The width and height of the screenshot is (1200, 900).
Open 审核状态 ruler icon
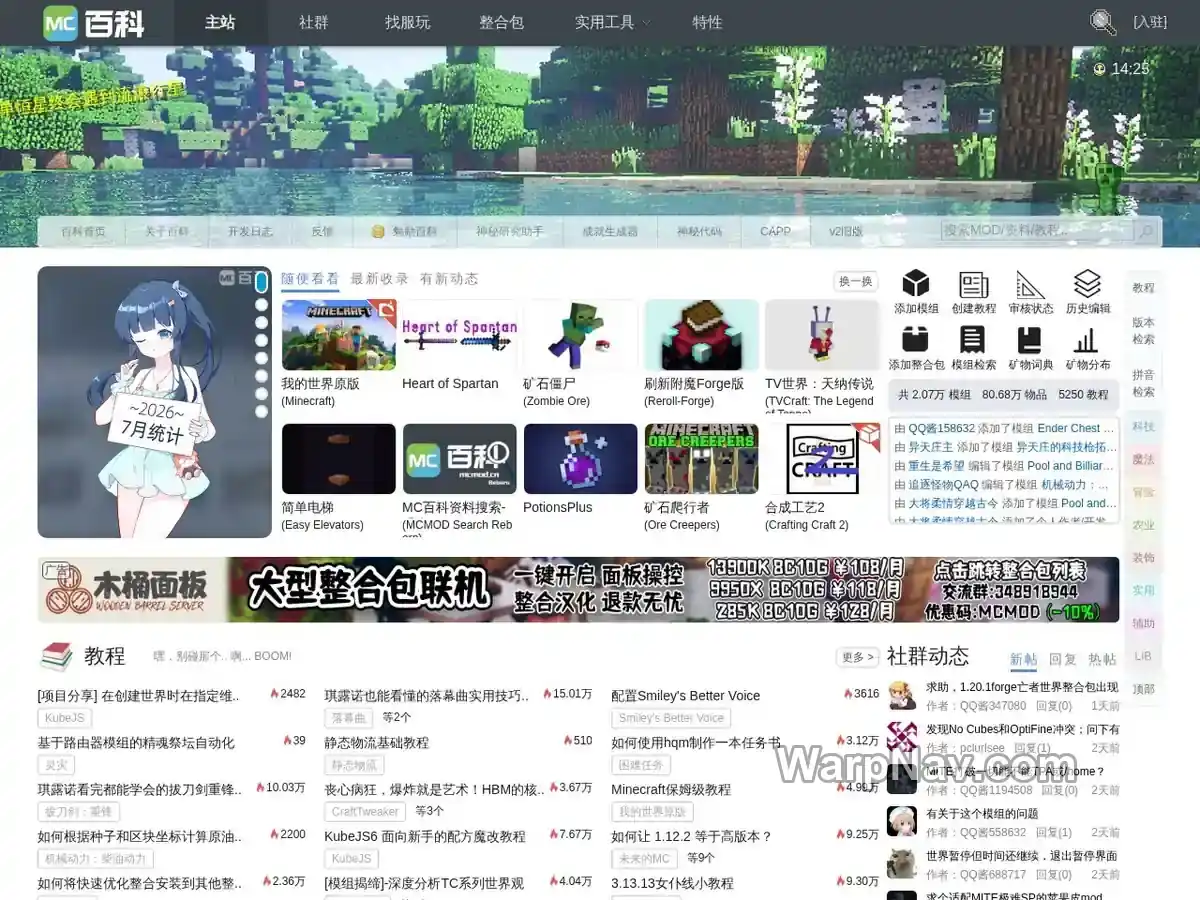tap(1030, 284)
